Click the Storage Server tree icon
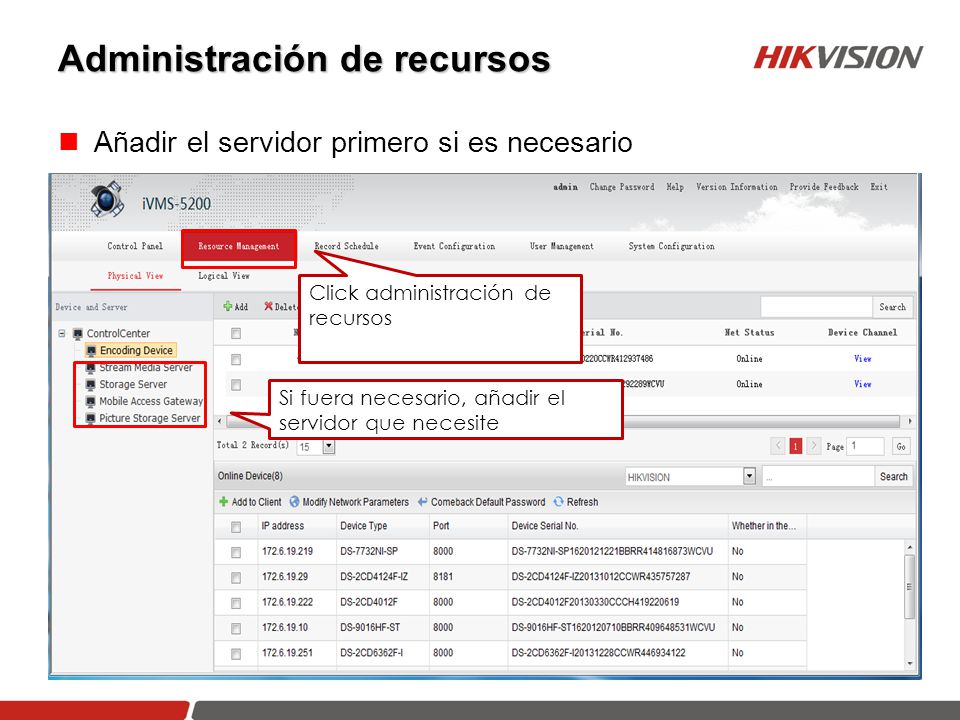The height and width of the screenshot is (720, 960). [x=91, y=384]
